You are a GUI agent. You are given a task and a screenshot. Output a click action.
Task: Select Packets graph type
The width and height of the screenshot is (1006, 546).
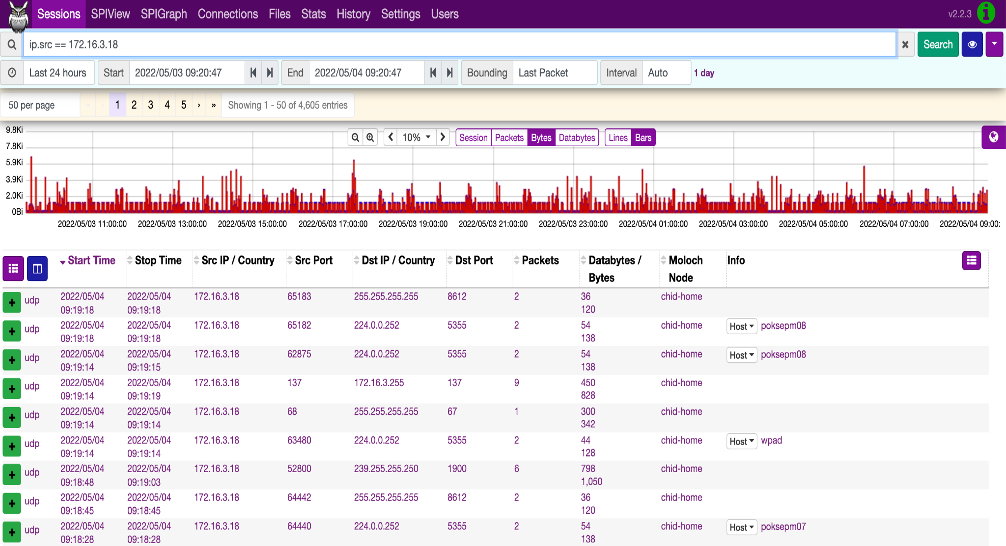pyautogui.click(x=509, y=138)
